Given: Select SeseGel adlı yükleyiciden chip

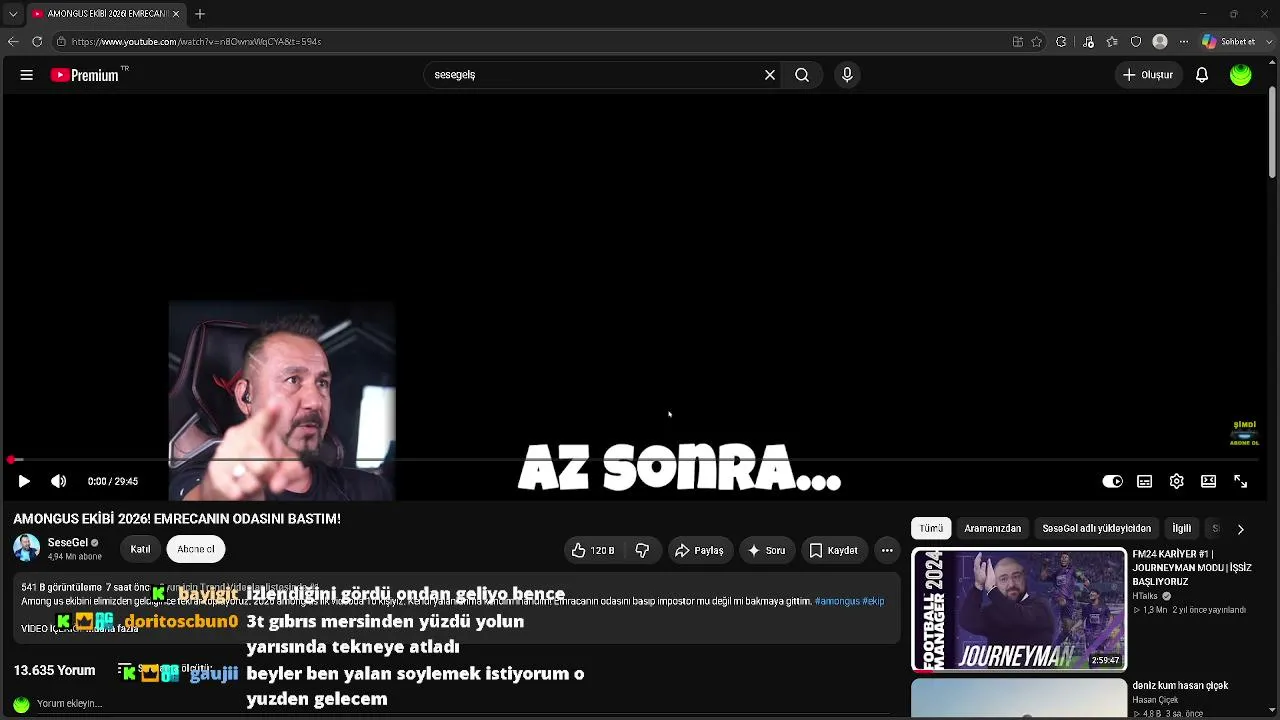Looking at the screenshot, I should [x=1097, y=528].
